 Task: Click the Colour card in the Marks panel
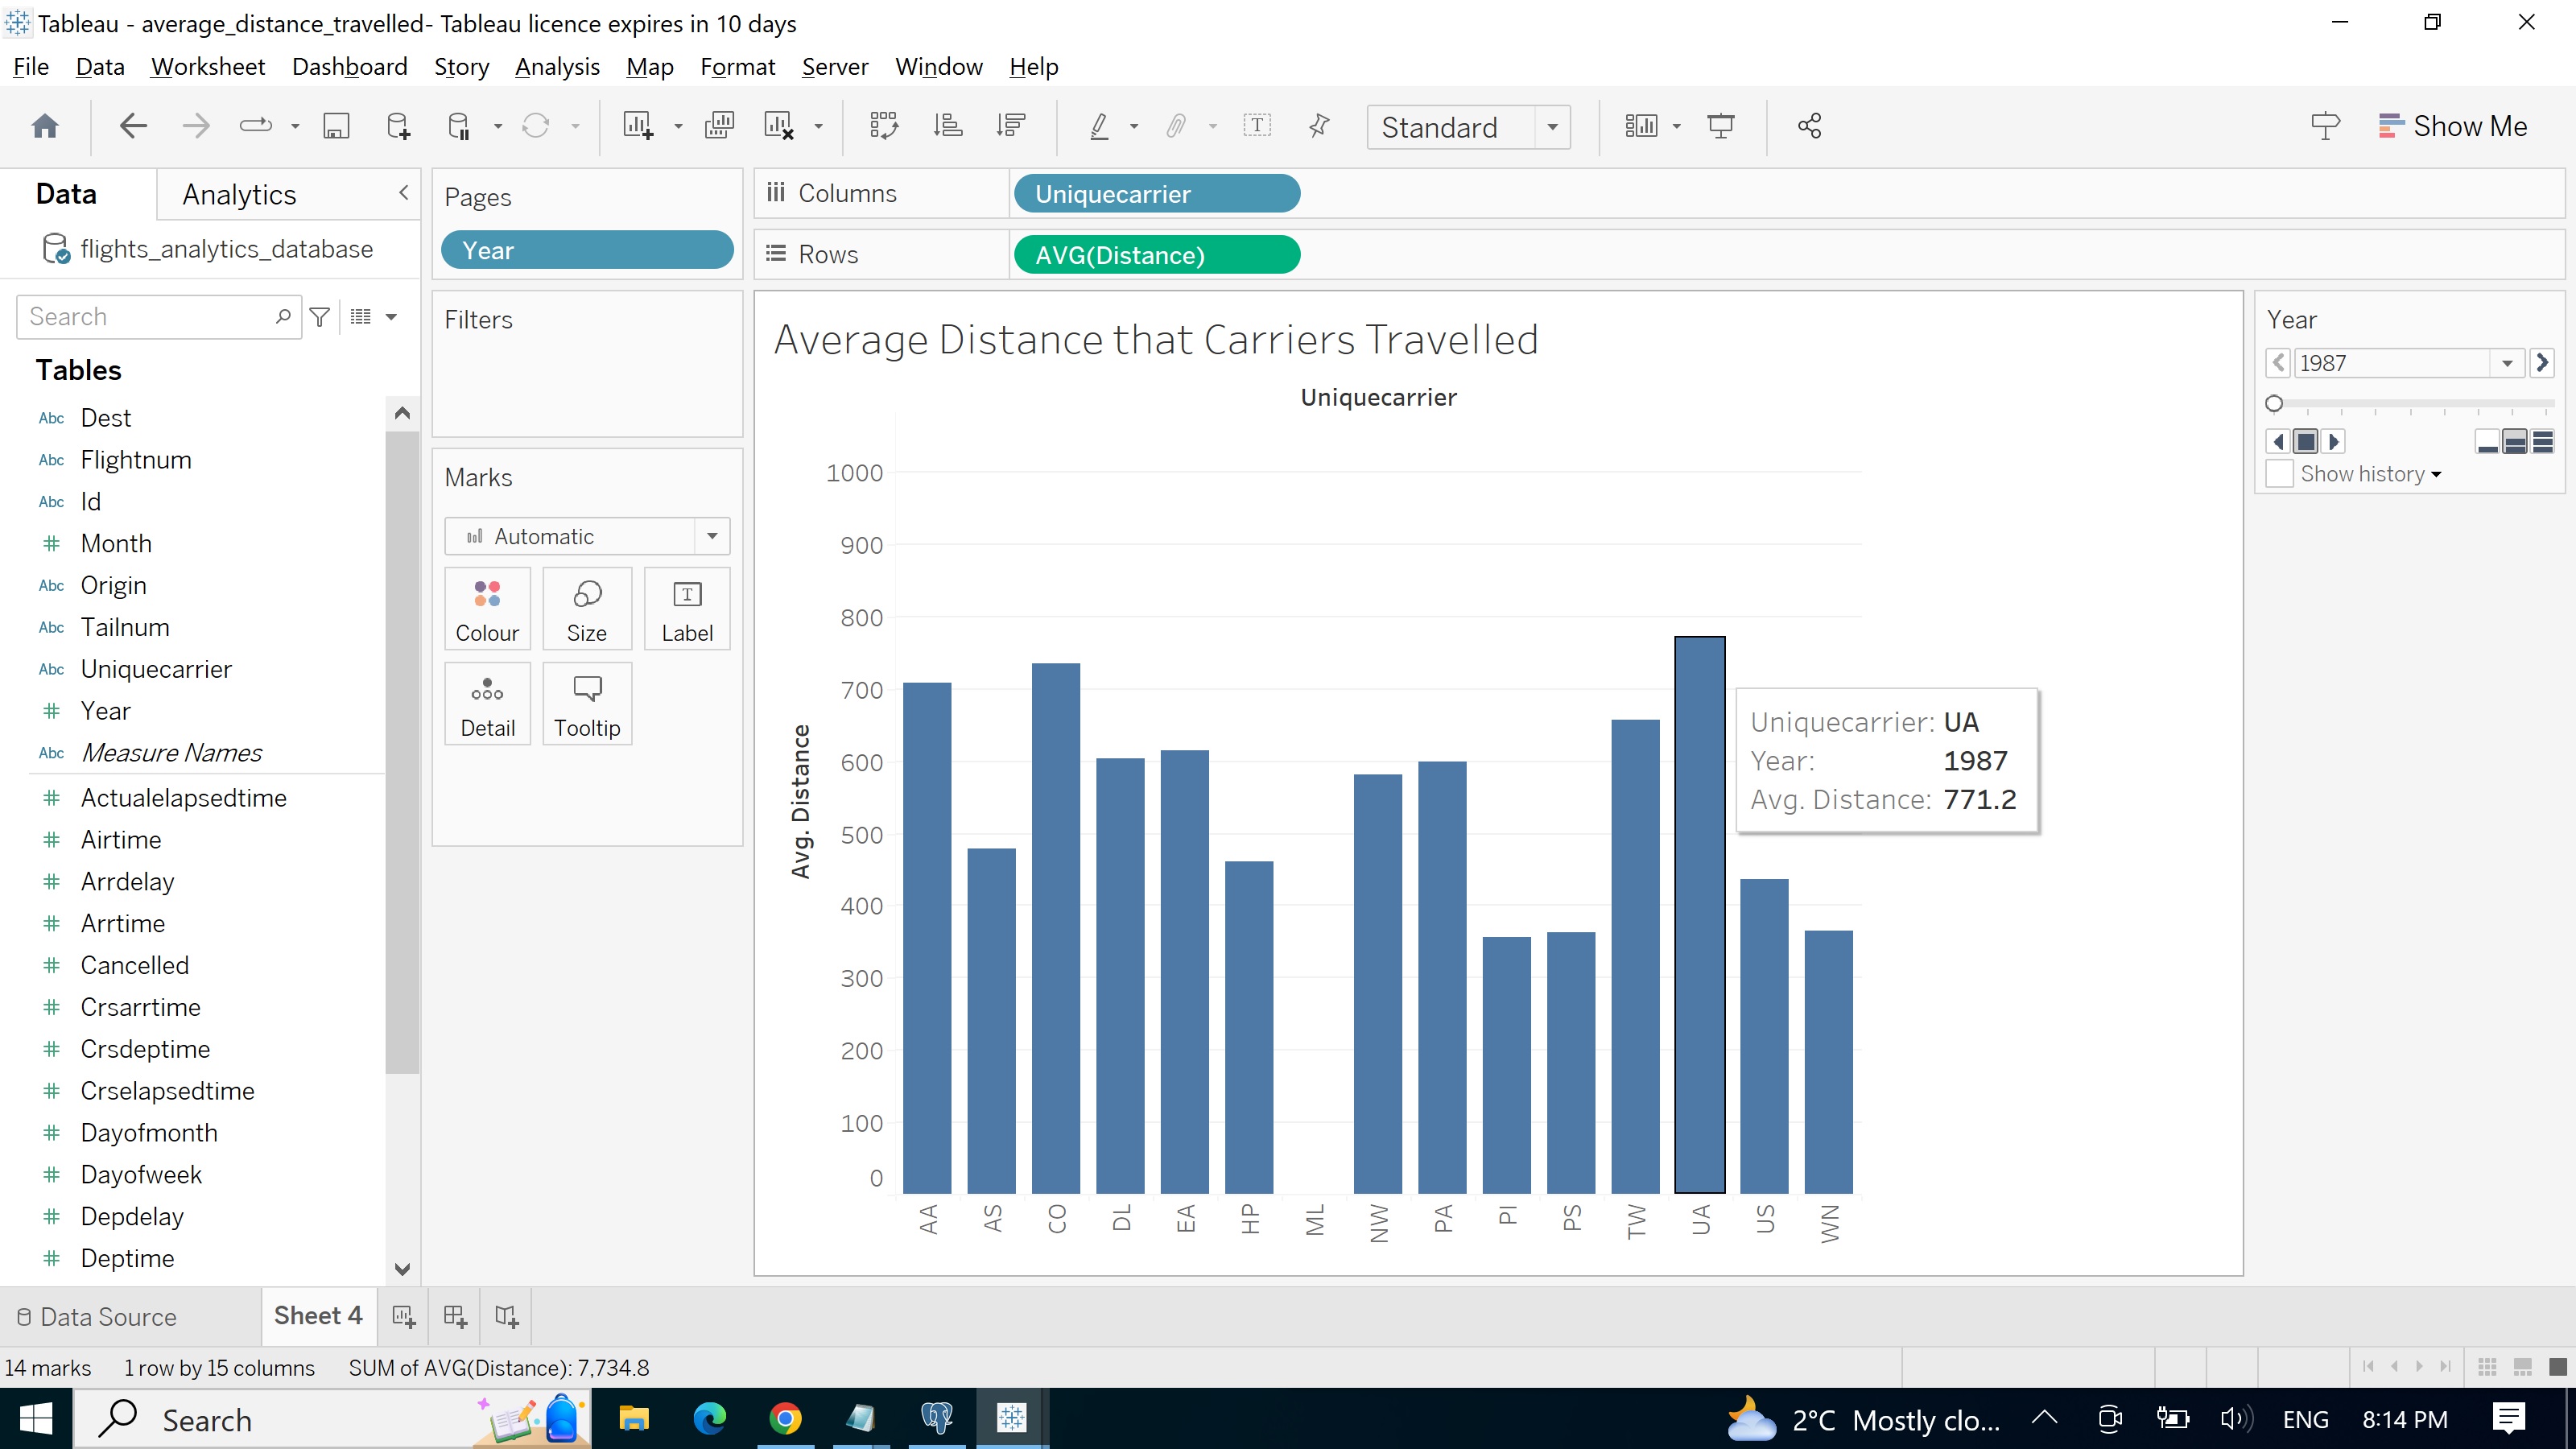[x=487, y=608]
